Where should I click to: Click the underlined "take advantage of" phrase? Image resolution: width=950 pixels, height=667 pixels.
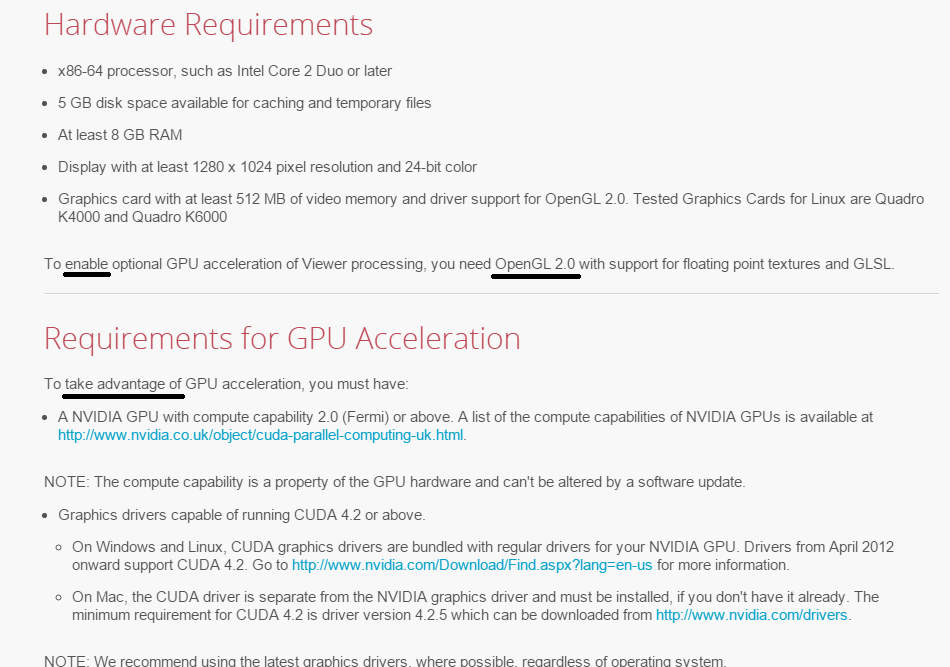point(123,384)
